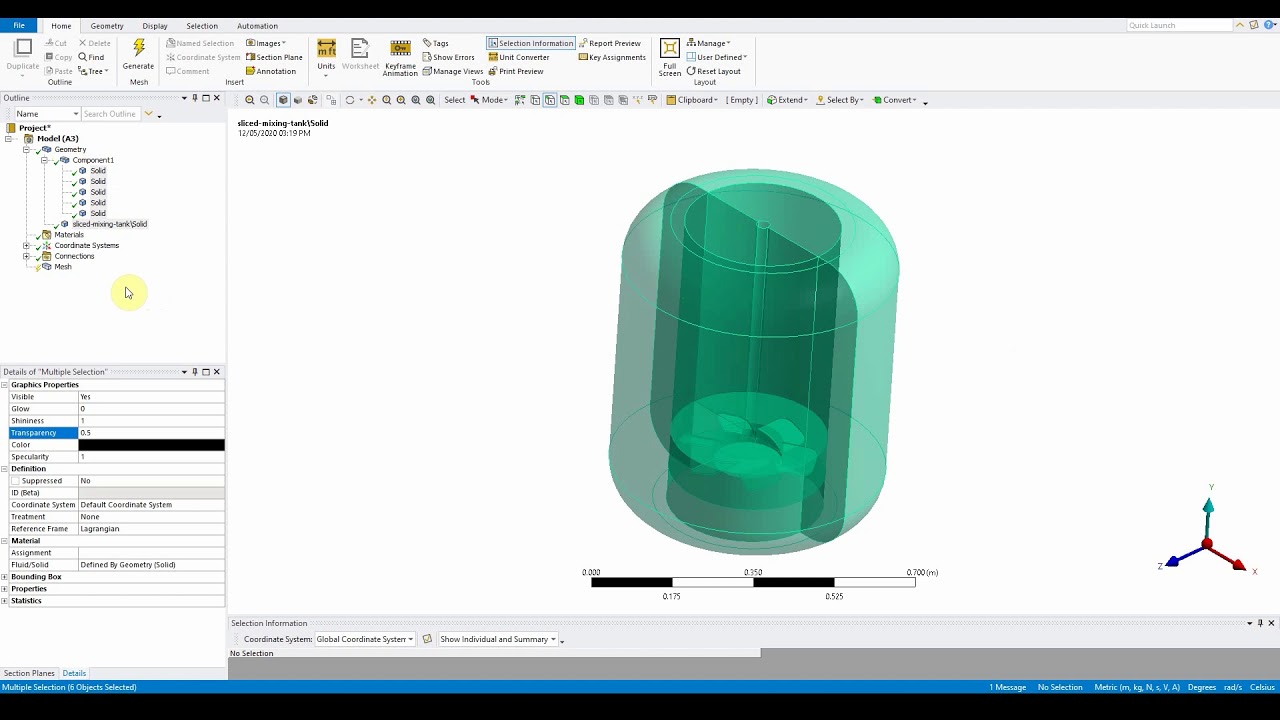This screenshot has width=1280, height=720.
Task: Open Print Preview
Action: (x=516, y=71)
